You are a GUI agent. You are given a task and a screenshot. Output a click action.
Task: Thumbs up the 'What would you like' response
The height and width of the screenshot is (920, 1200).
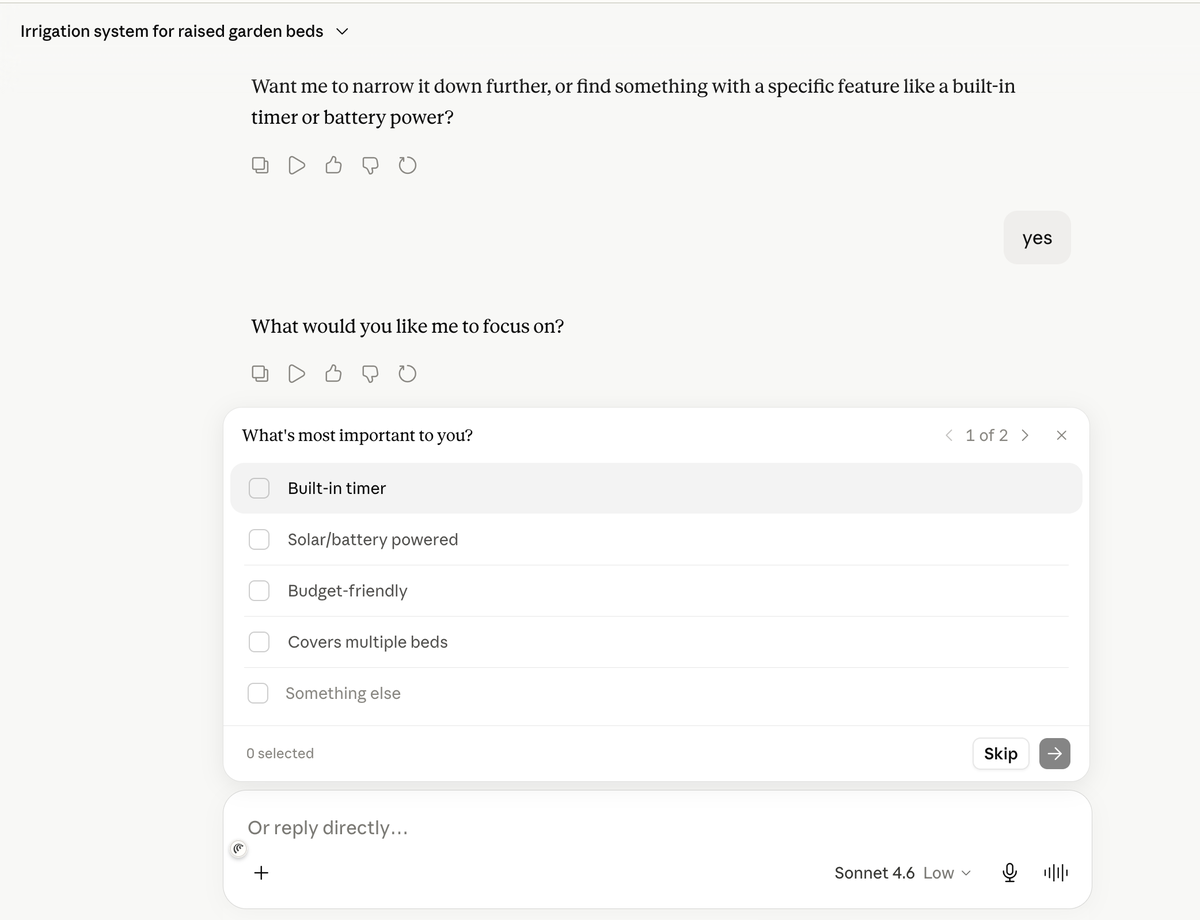tap(334, 374)
